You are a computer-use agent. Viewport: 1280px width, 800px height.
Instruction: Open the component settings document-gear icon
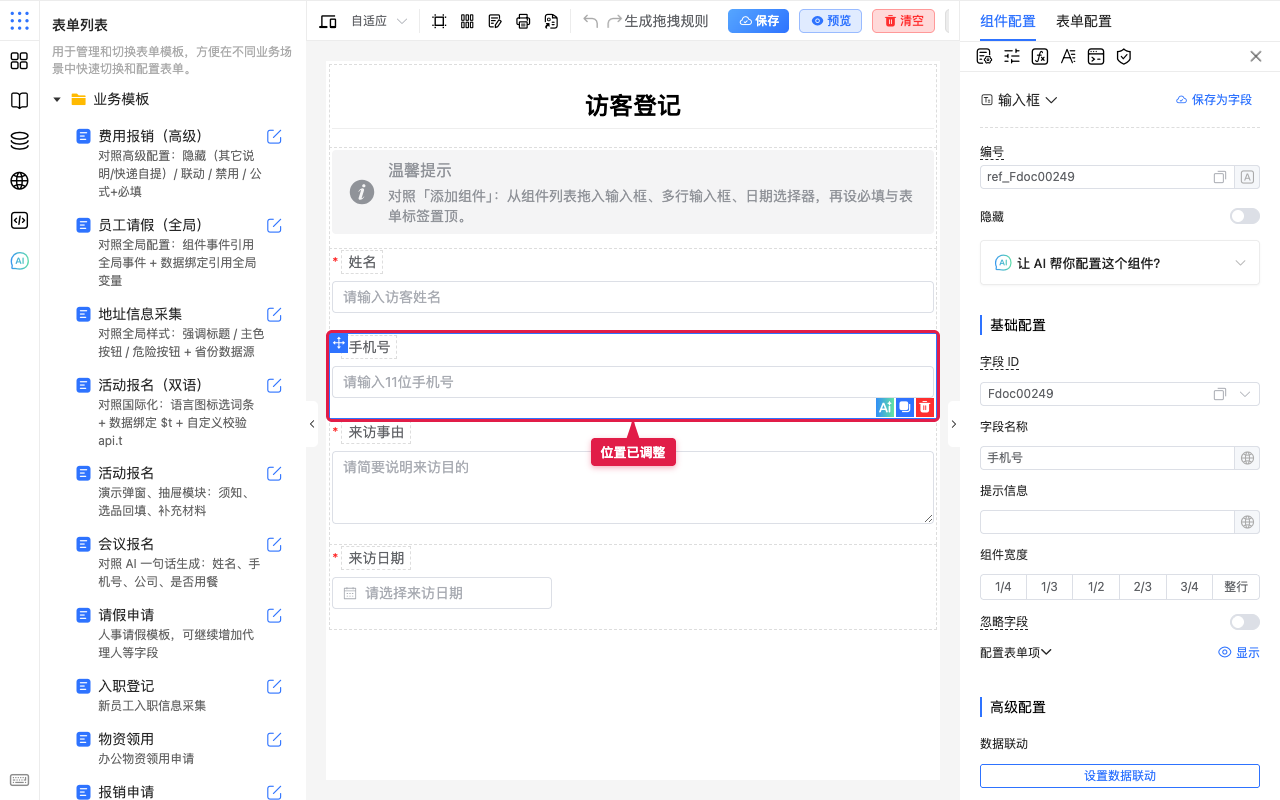[984, 56]
